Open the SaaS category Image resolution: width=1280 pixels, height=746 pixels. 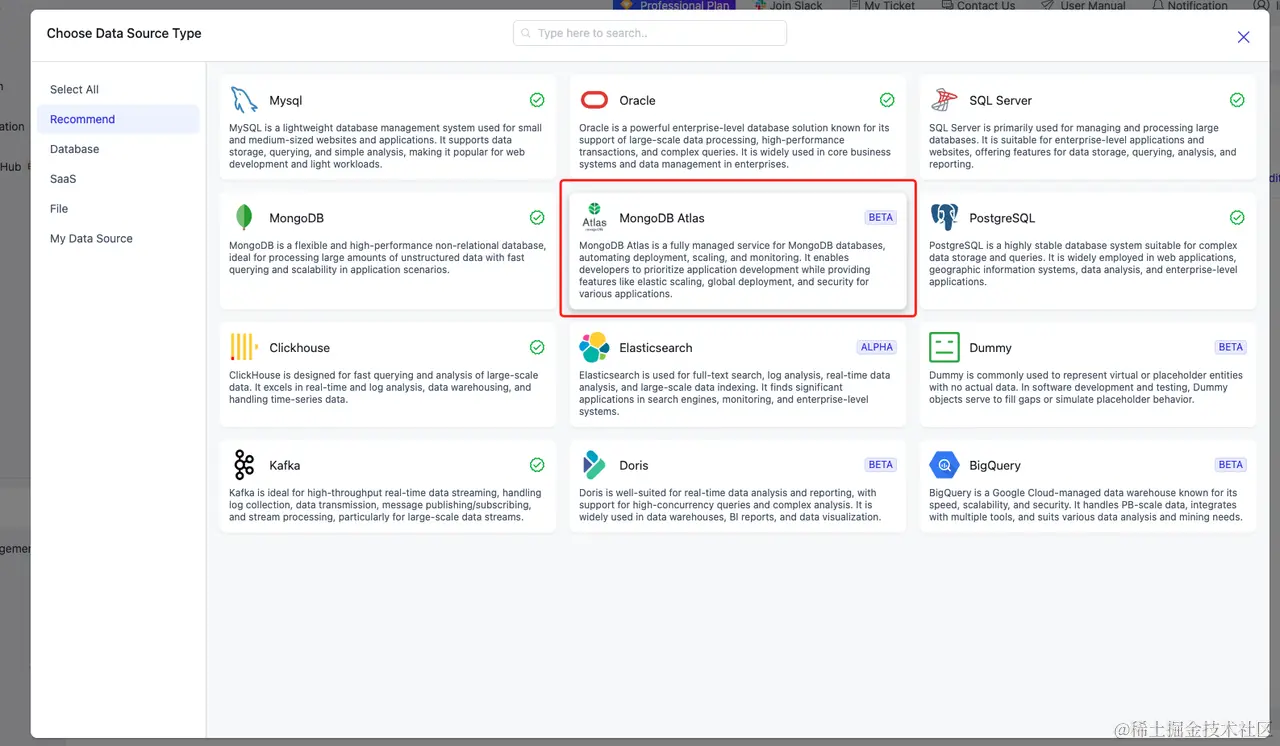point(118,179)
